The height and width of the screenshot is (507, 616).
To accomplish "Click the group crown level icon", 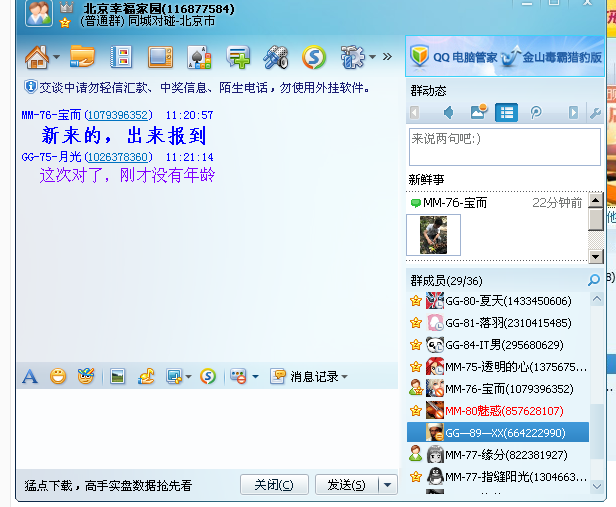I will [66, 7].
